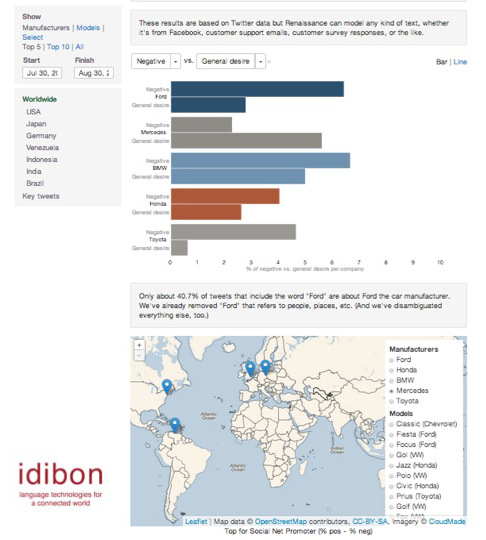Click BMW's General desire bar
This screenshot has width=486, height=540.
tap(238, 176)
